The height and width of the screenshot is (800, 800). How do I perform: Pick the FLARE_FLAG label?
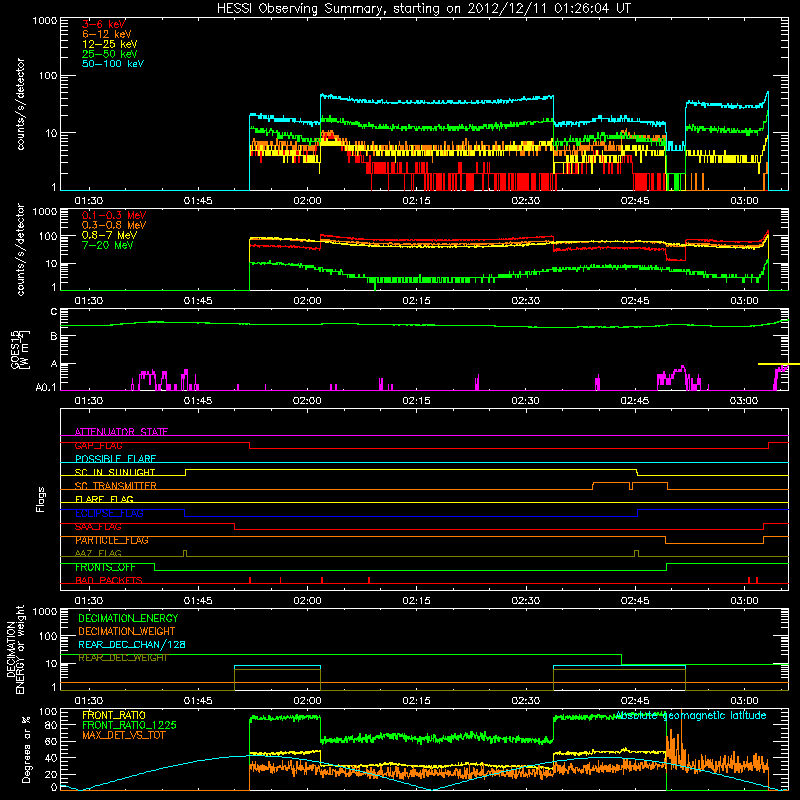click(104, 499)
